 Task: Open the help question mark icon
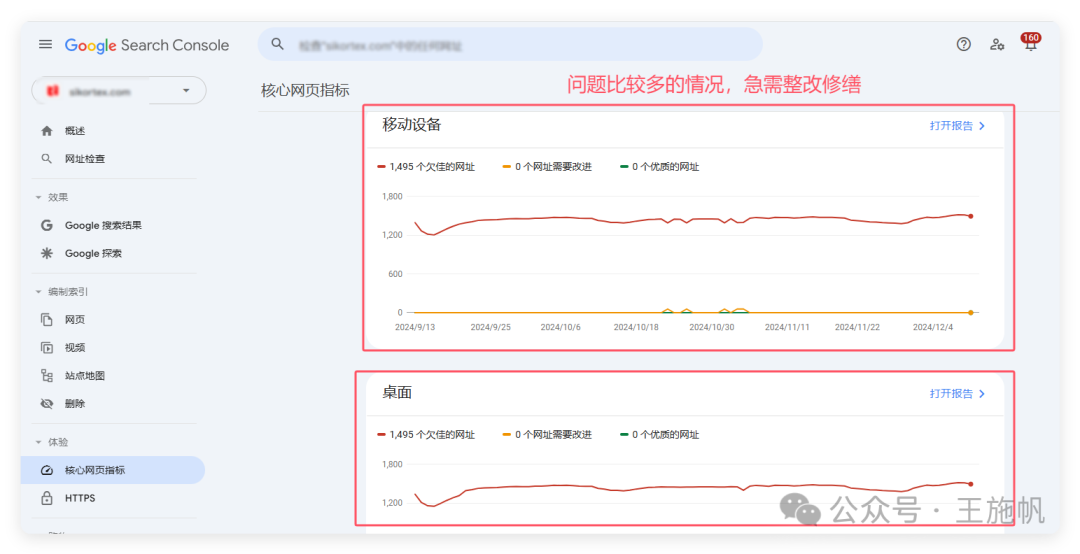coord(964,45)
